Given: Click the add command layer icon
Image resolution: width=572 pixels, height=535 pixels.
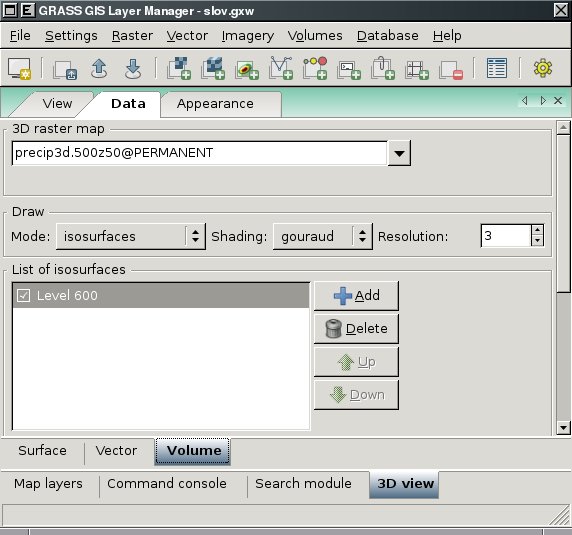Looking at the screenshot, I should click(x=349, y=69).
